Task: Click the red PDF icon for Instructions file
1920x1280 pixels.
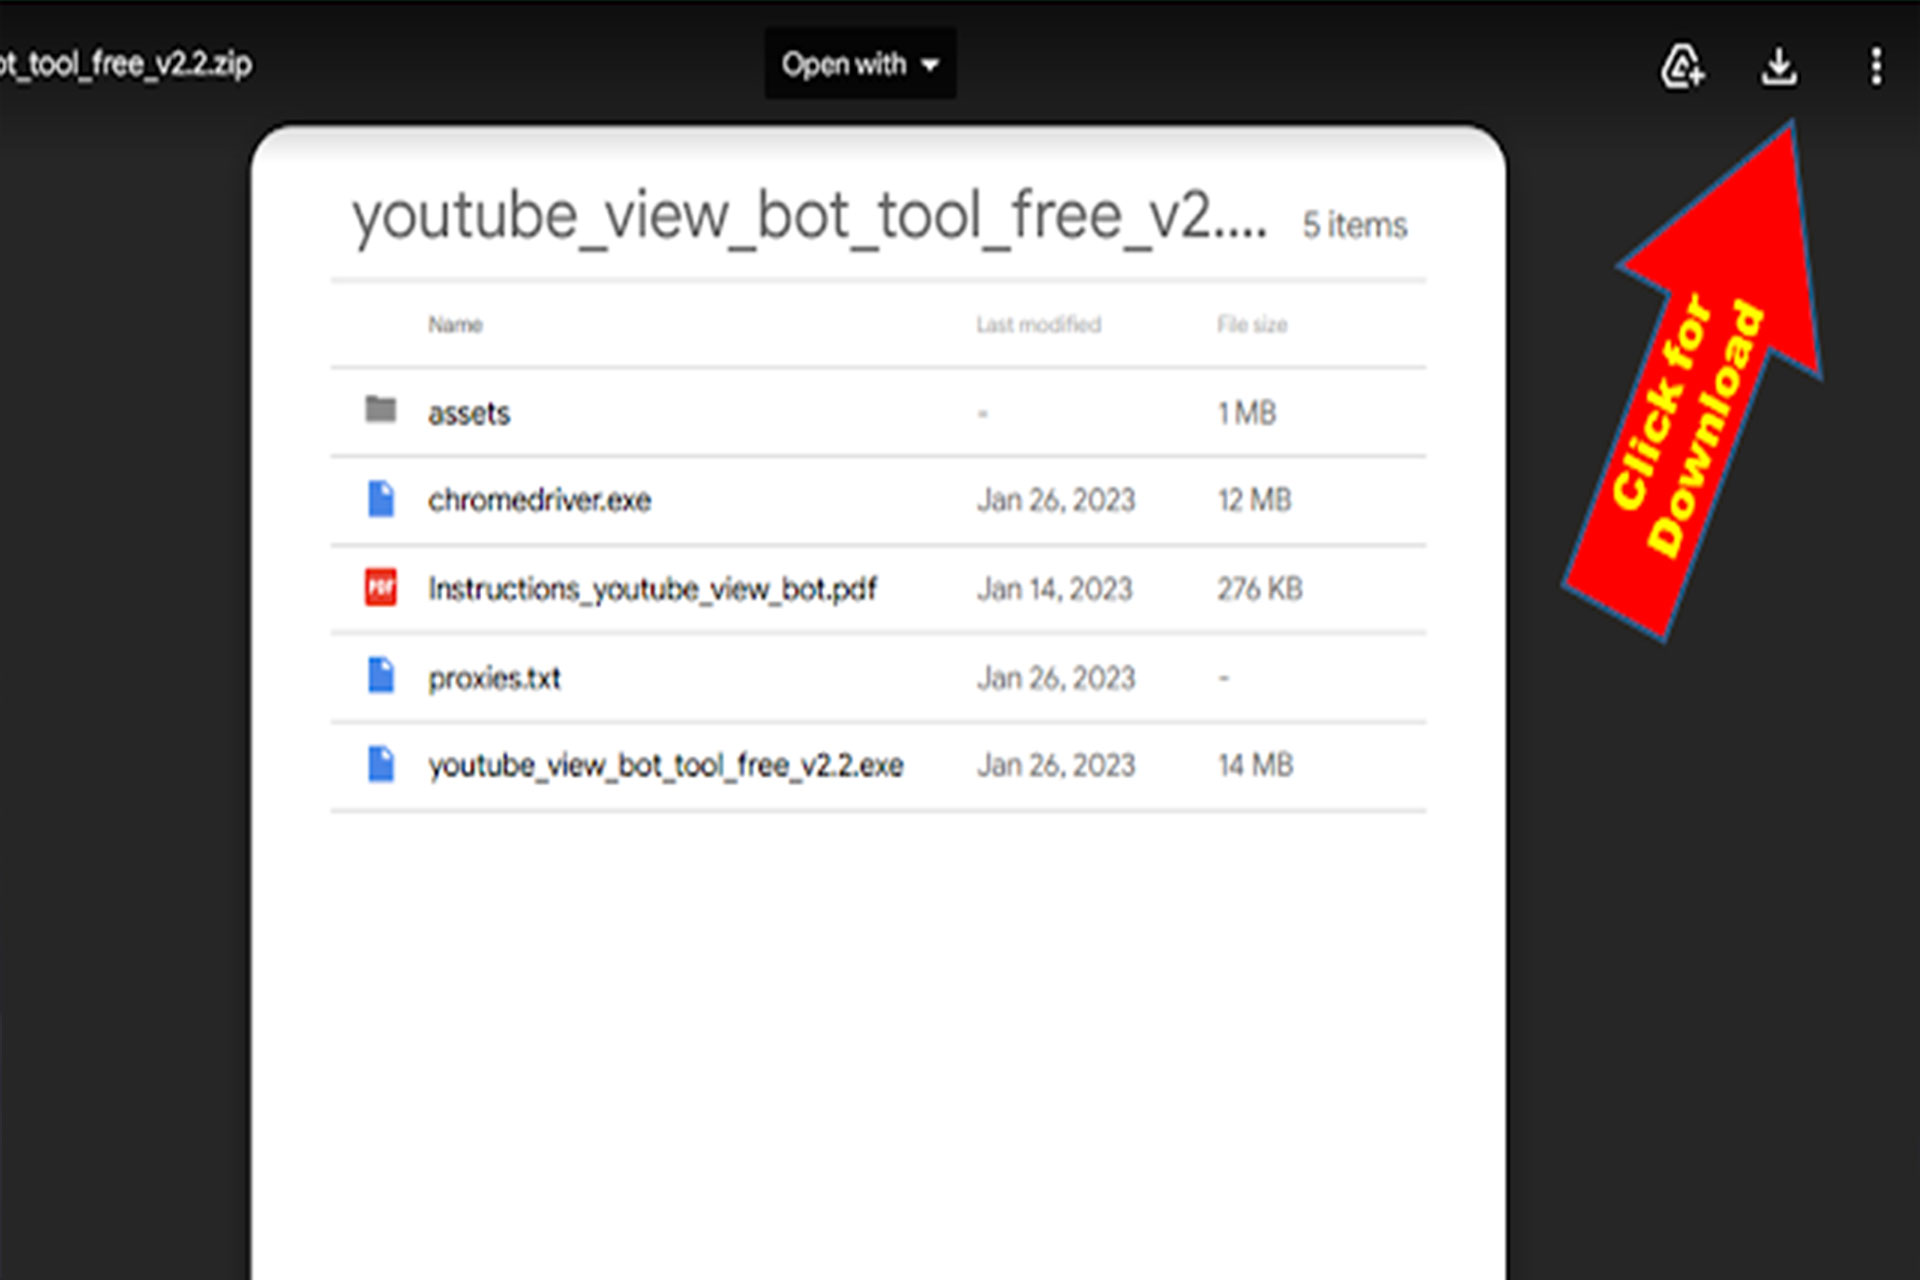Action: click(x=381, y=587)
